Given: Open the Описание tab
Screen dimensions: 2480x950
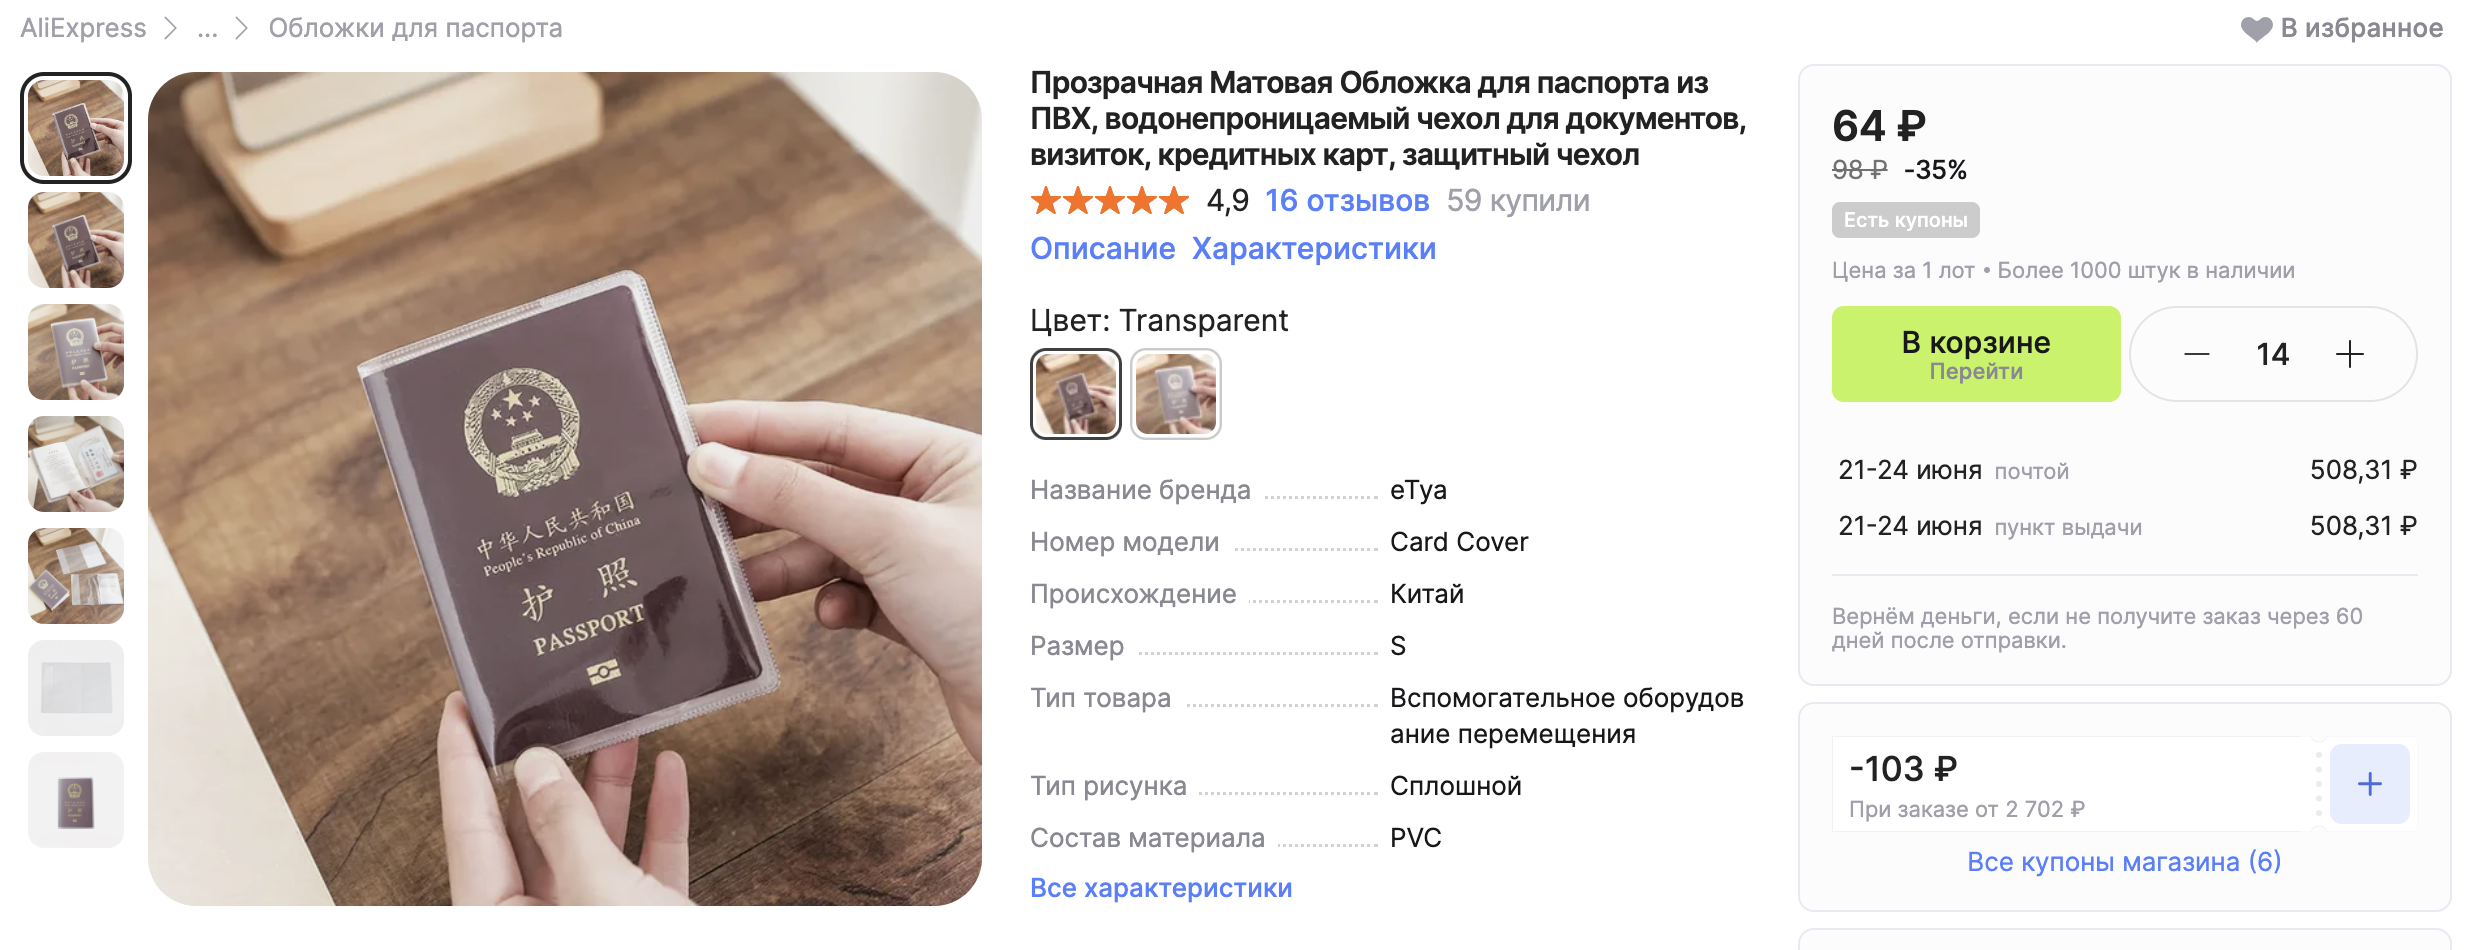Looking at the screenshot, I should tap(1103, 249).
